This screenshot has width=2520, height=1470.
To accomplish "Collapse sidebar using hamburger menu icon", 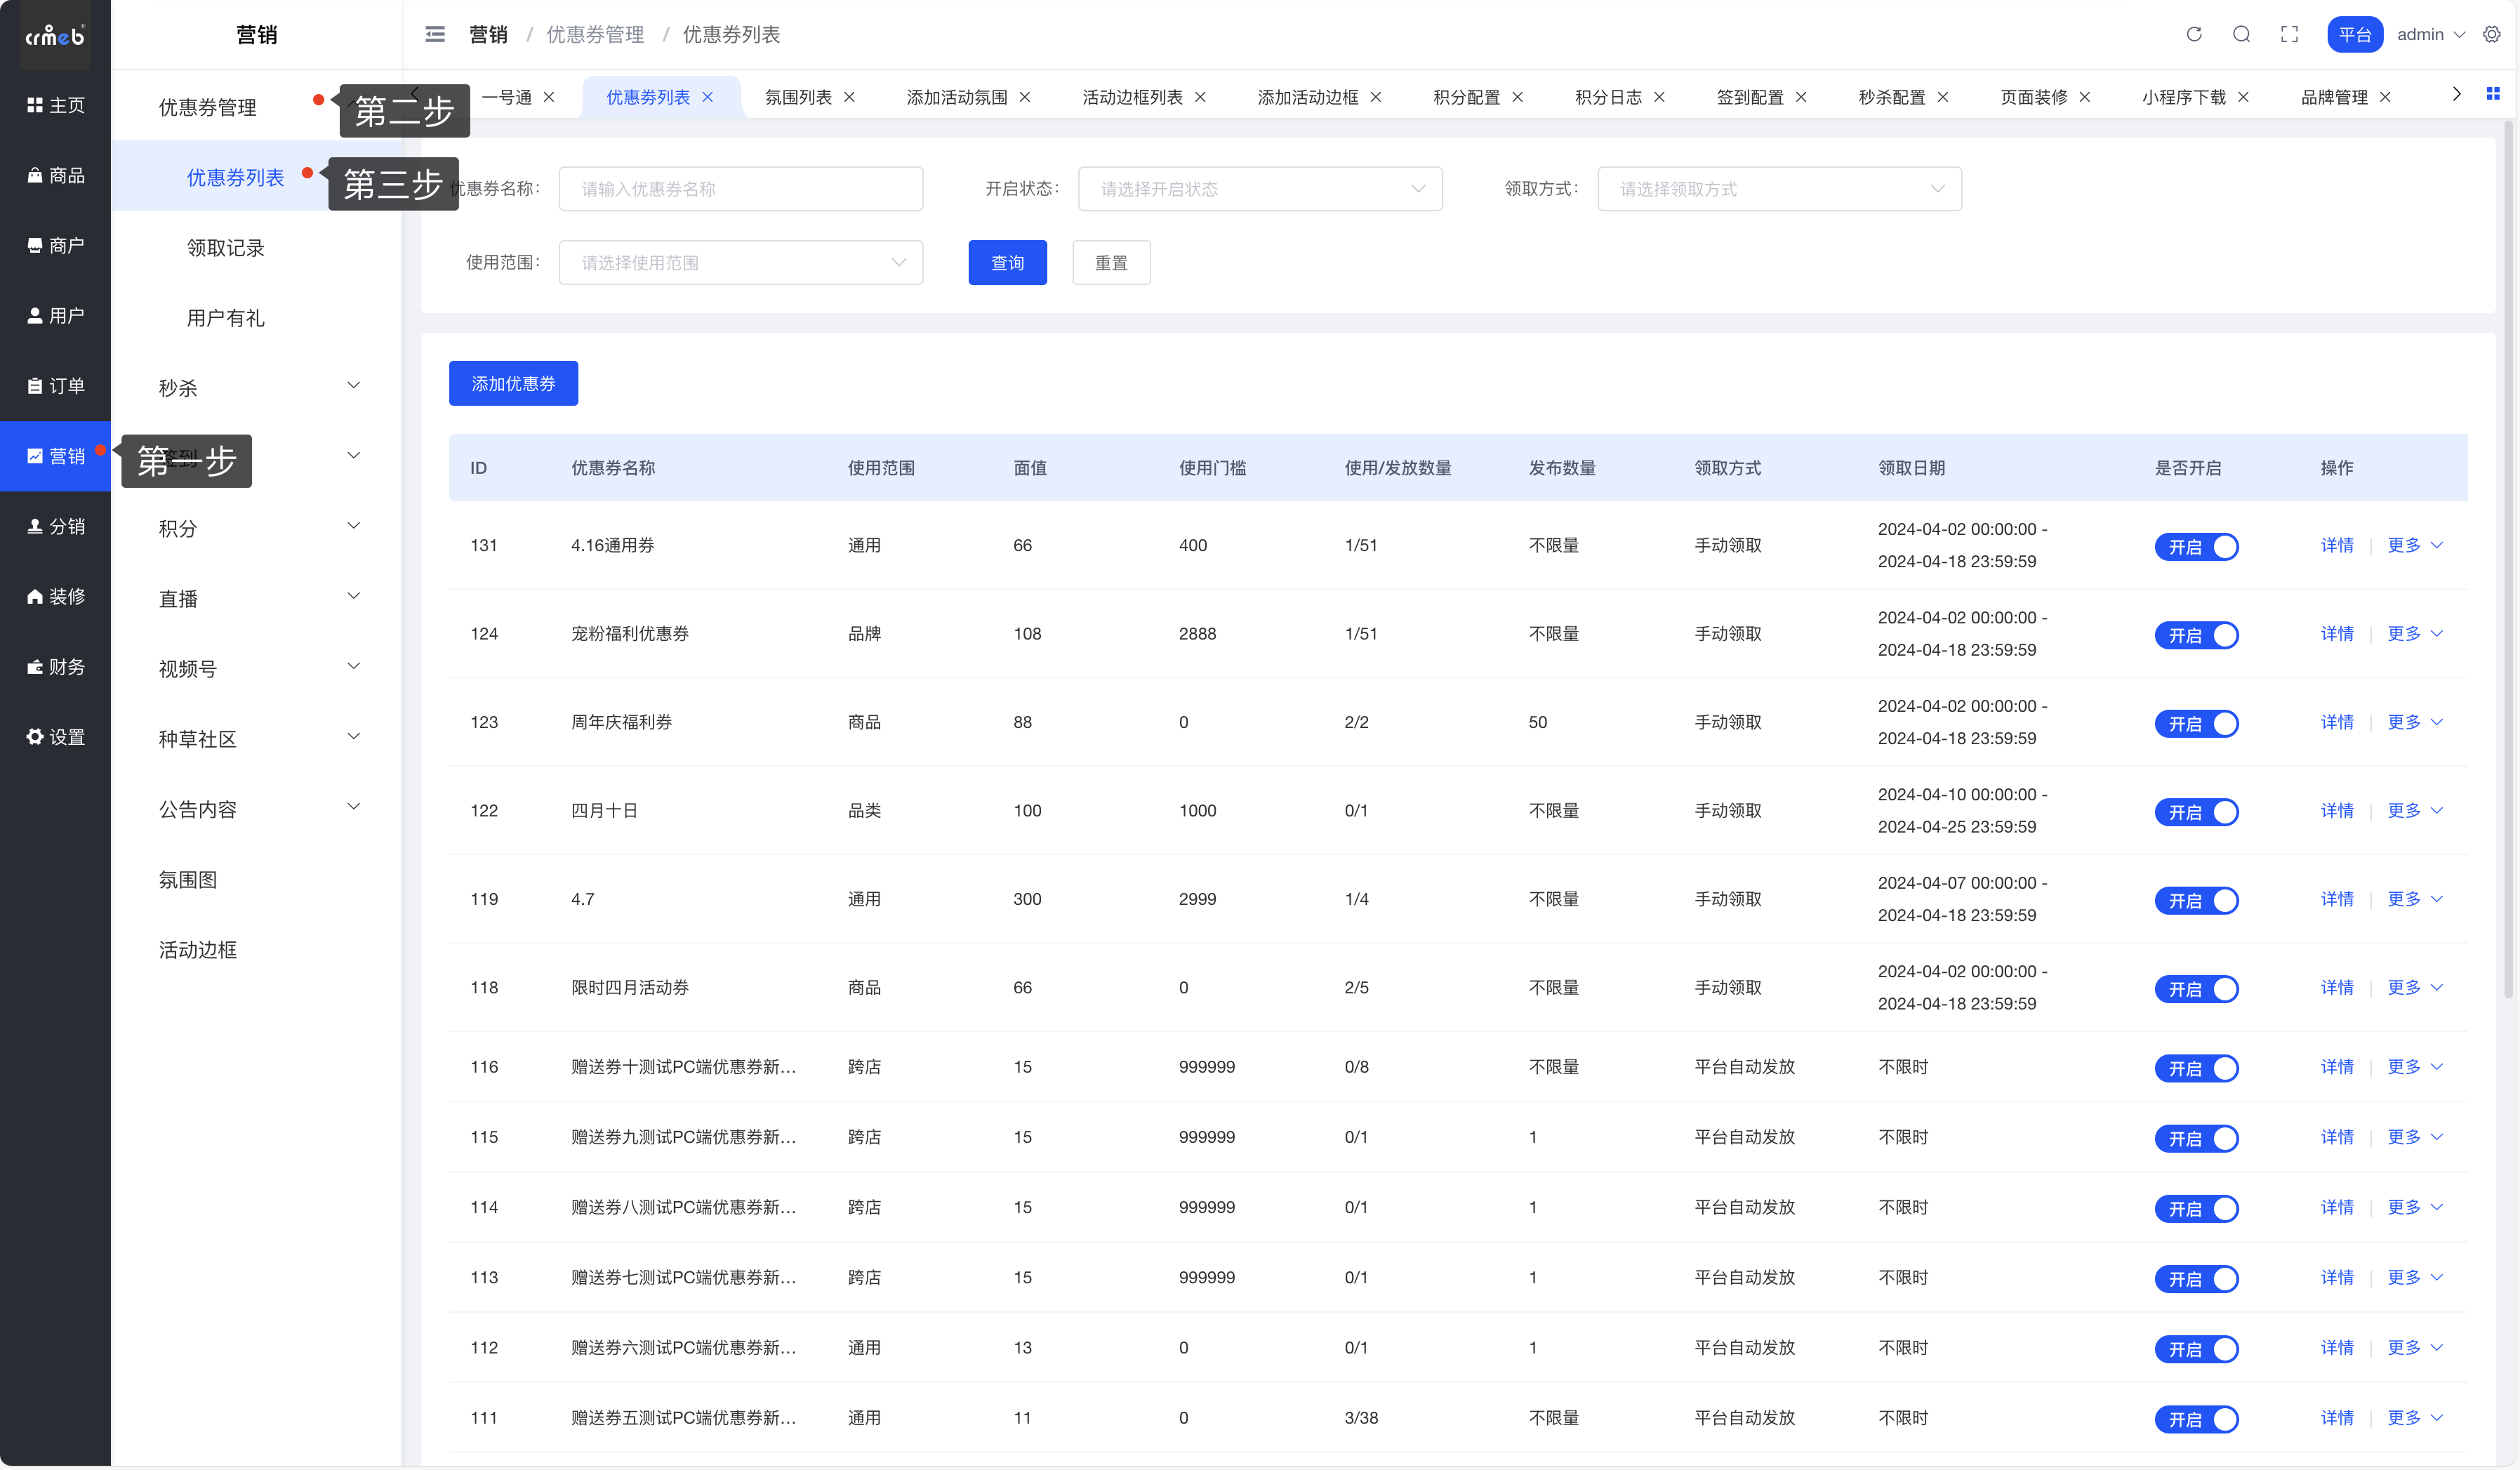I will click(x=435, y=34).
